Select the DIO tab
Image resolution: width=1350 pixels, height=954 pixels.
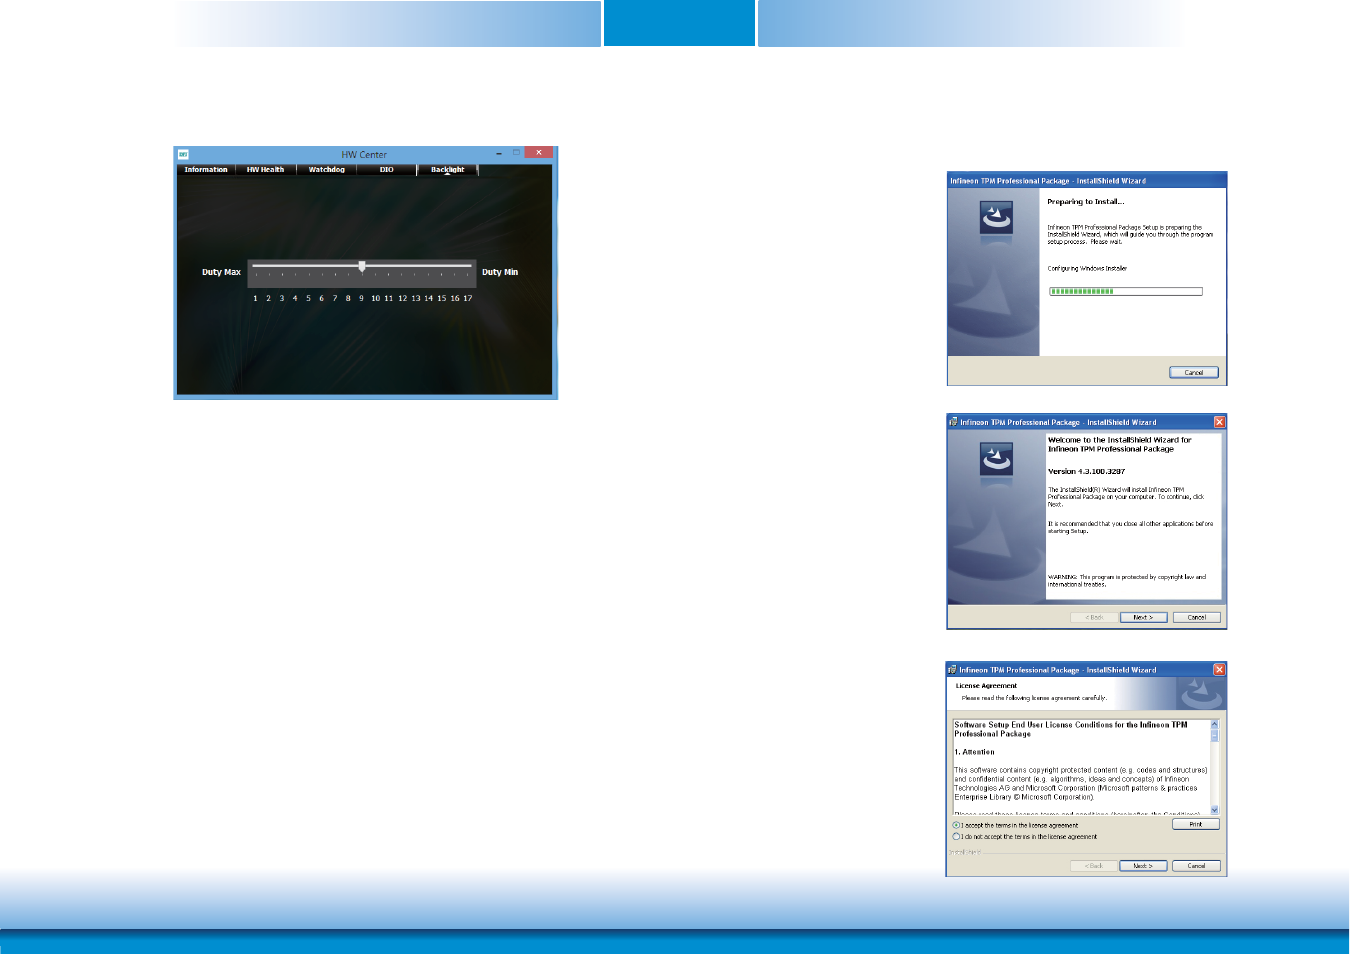(x=387, y=170)
